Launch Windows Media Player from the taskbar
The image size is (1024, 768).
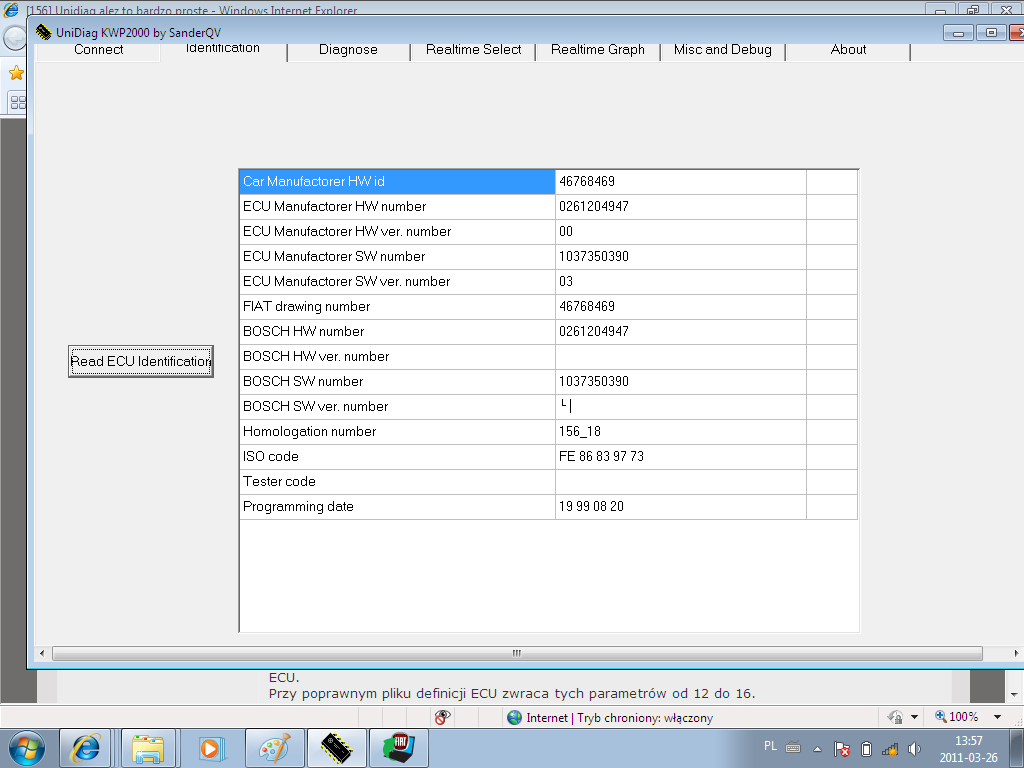coord(210,748)
